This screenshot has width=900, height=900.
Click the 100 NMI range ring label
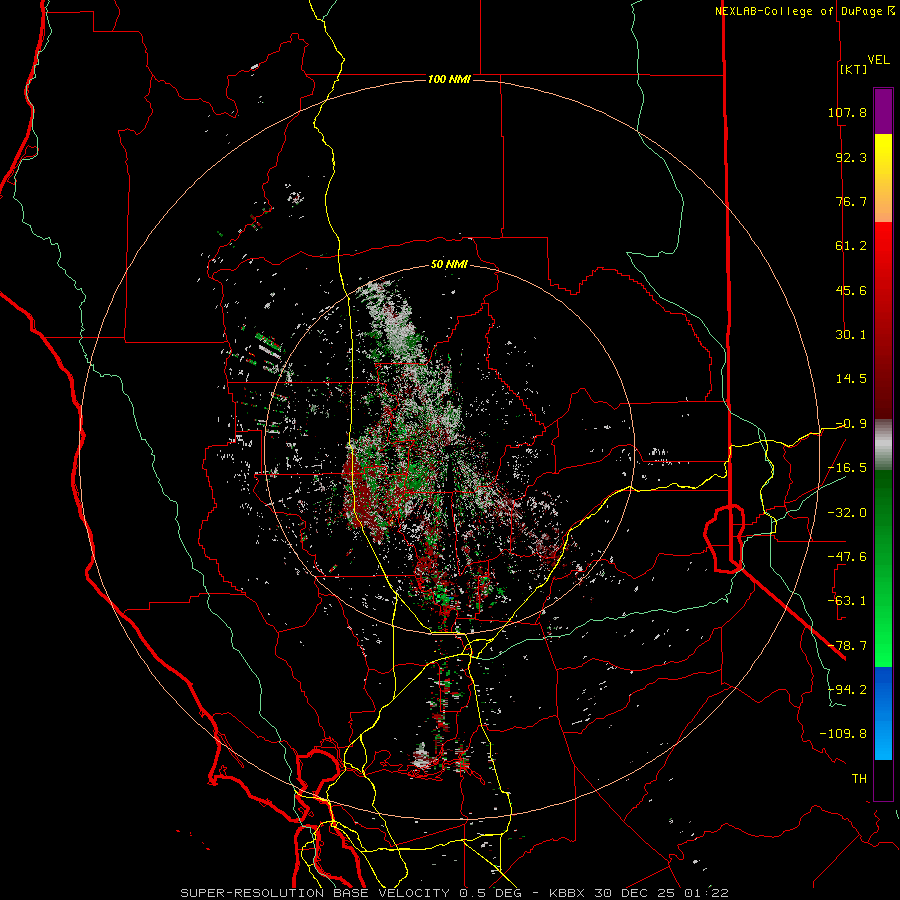[x=449, y=79]
